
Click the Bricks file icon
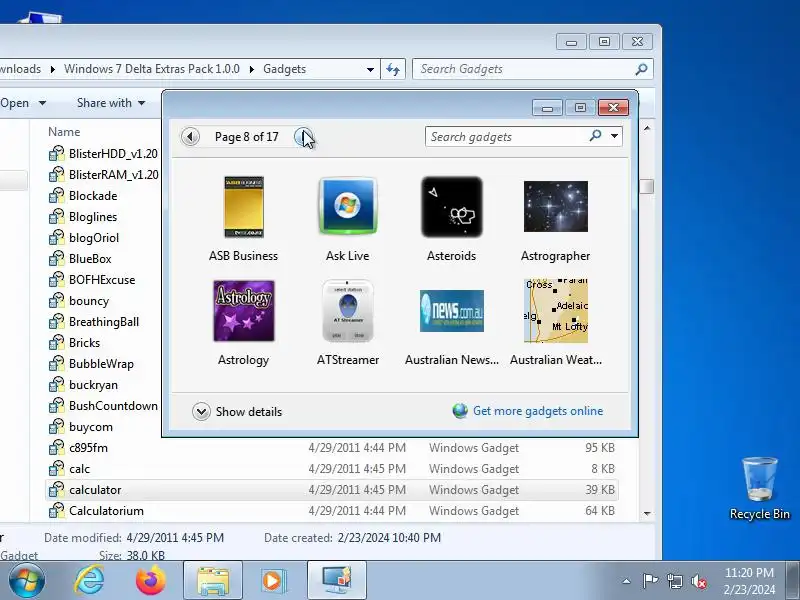pyautogui.click(x=56, y=342)
